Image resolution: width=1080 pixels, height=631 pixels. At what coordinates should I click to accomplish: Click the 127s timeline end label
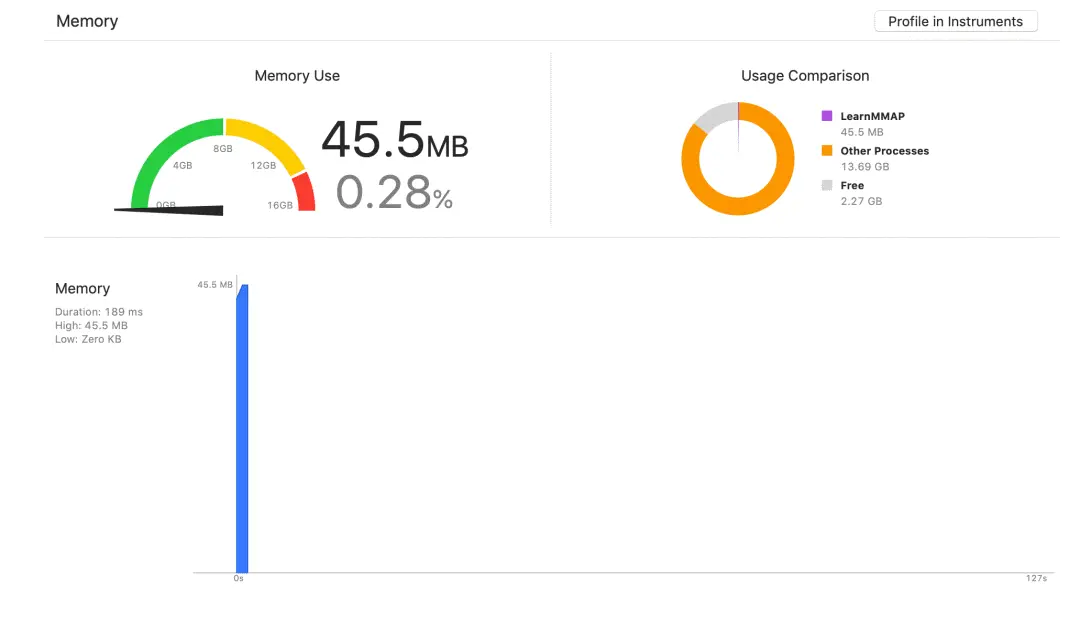coord(1036,579)
